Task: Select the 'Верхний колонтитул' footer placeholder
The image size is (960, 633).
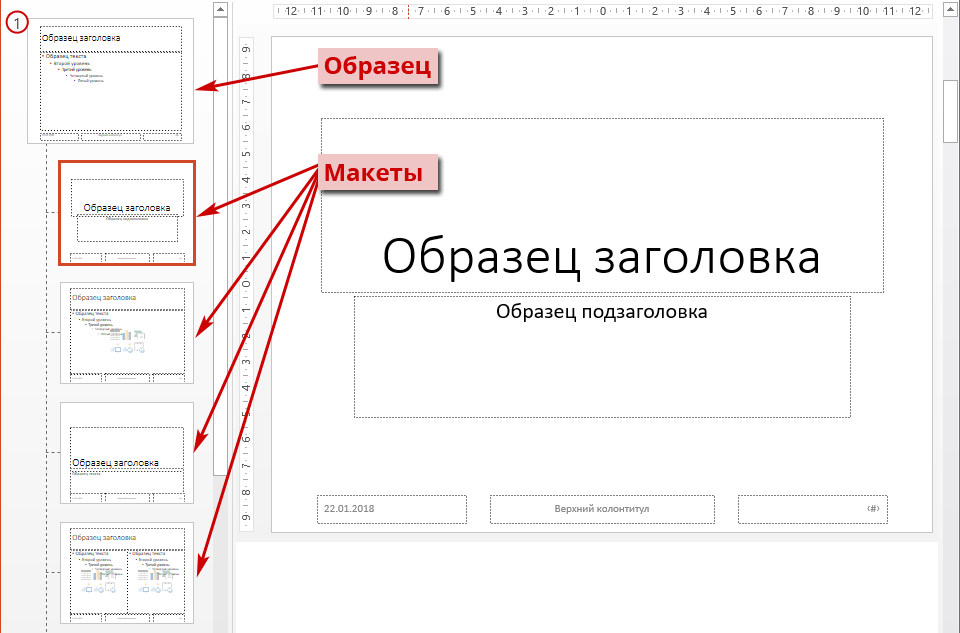Action: (x=602, y=509)
